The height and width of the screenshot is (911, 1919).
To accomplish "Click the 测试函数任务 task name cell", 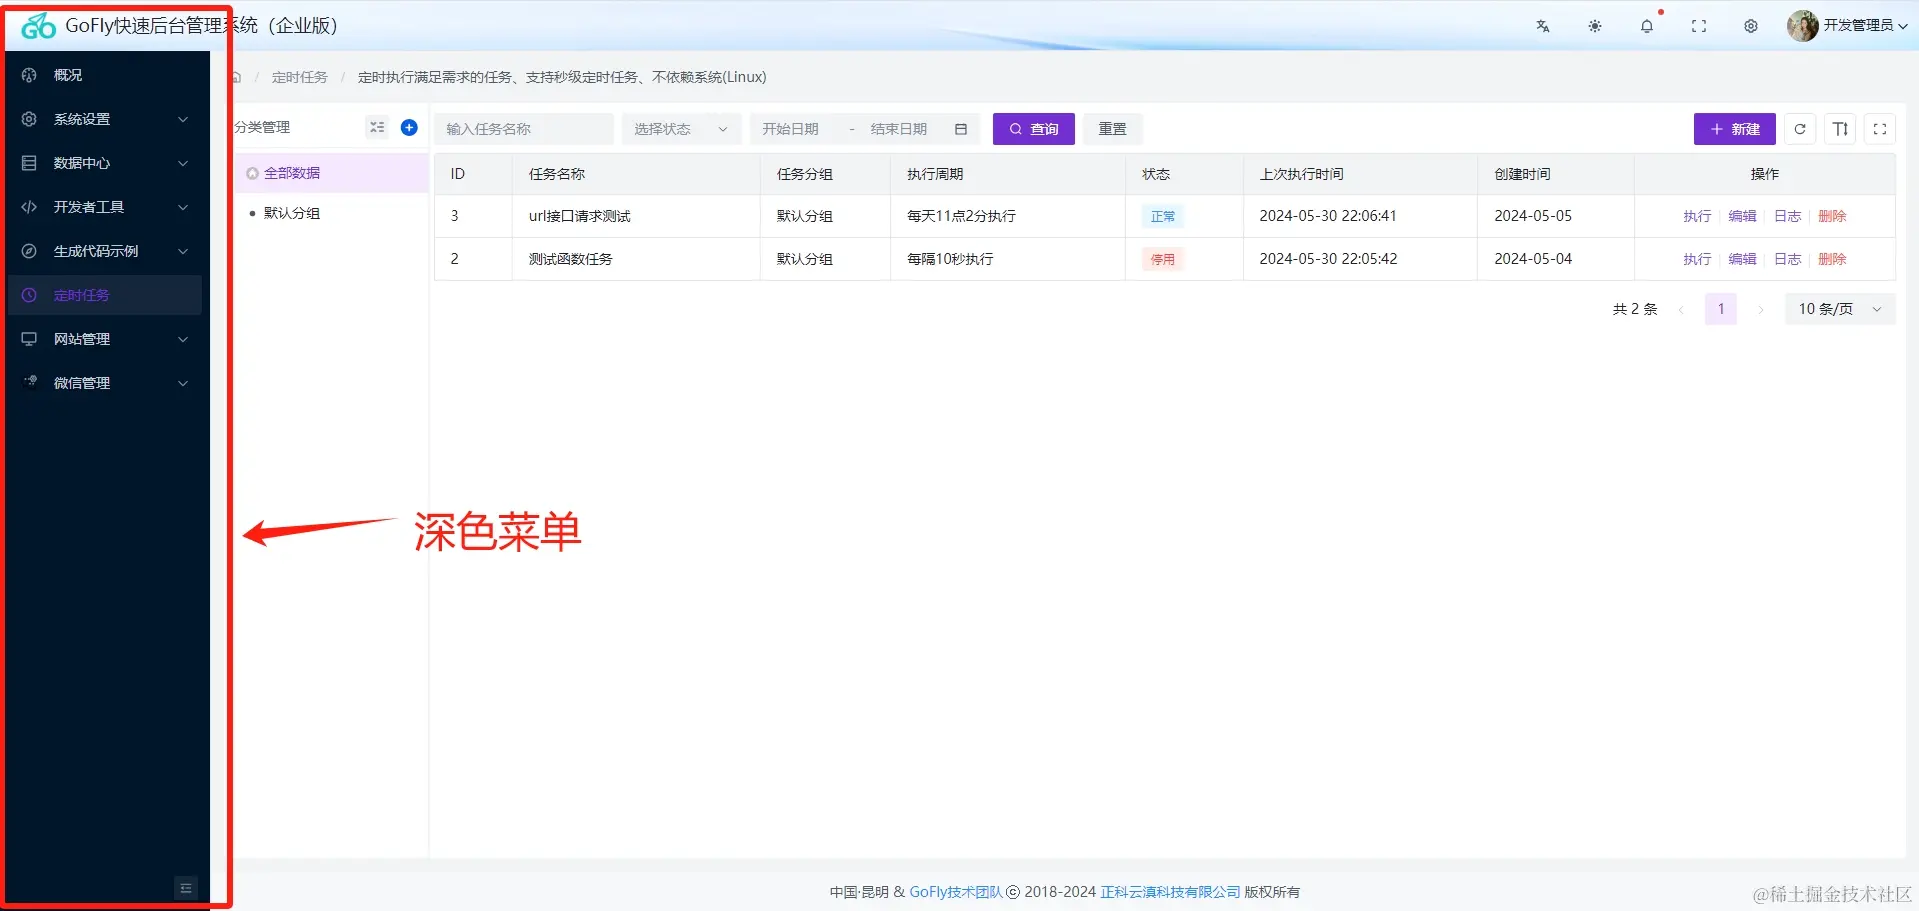I will click(x=636, y=259).
